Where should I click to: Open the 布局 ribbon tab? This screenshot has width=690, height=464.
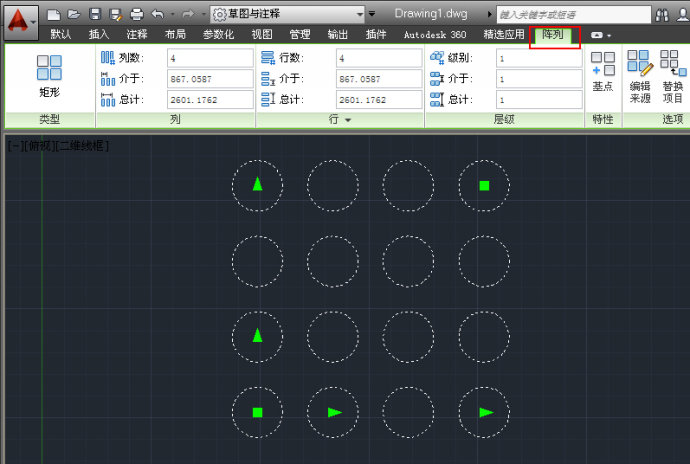tap(175, 34)
